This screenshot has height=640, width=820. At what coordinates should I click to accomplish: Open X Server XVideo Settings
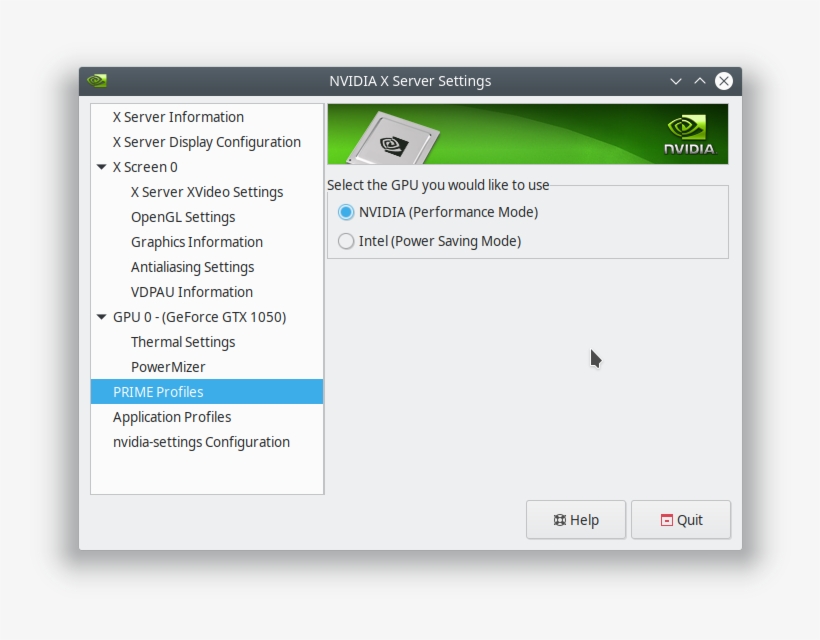(x=207, y=192)
